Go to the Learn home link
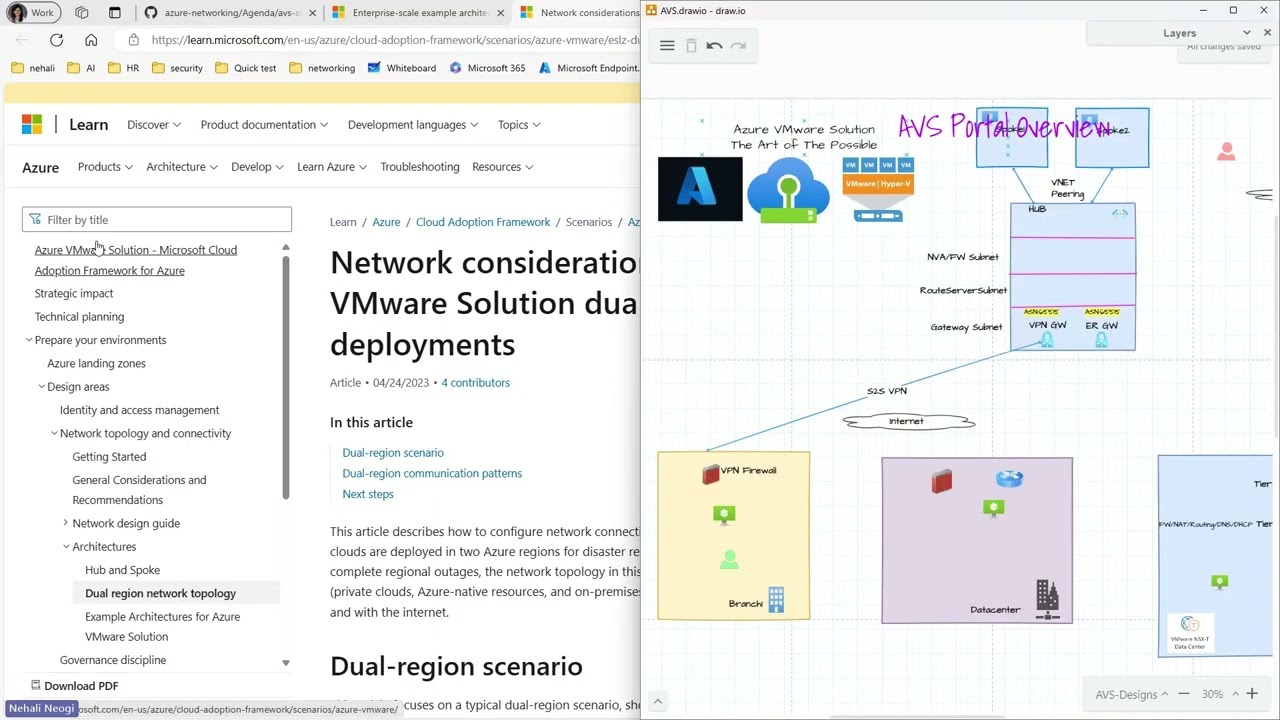Viewport: 1280px width, 720px height. point(88,125)
